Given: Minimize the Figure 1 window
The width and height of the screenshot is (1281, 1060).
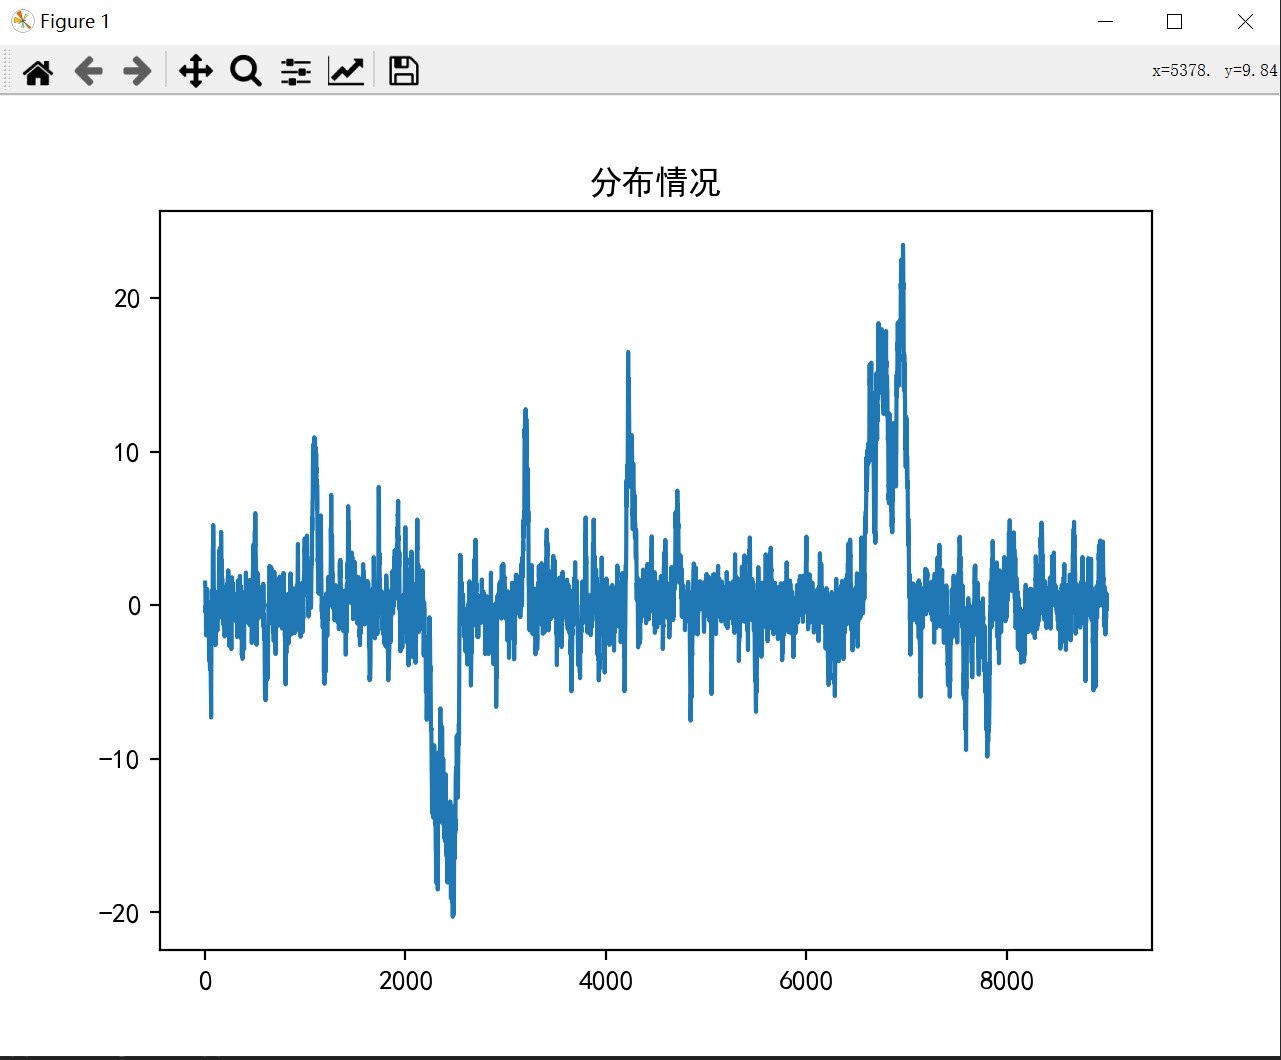Looking at the screenshot, I should click(1105, 21).
